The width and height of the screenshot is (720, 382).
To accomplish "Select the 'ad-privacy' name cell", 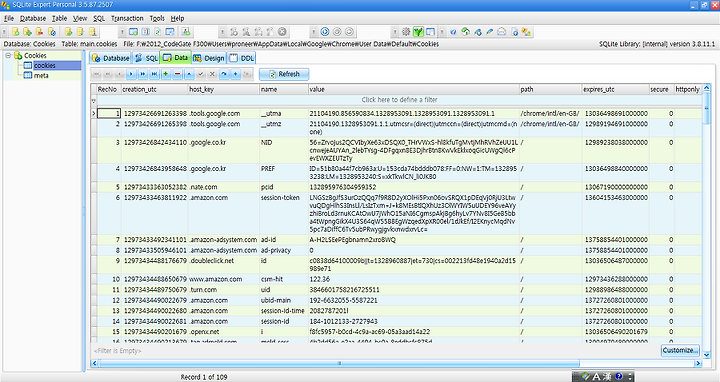I will [x=284, y=250].
